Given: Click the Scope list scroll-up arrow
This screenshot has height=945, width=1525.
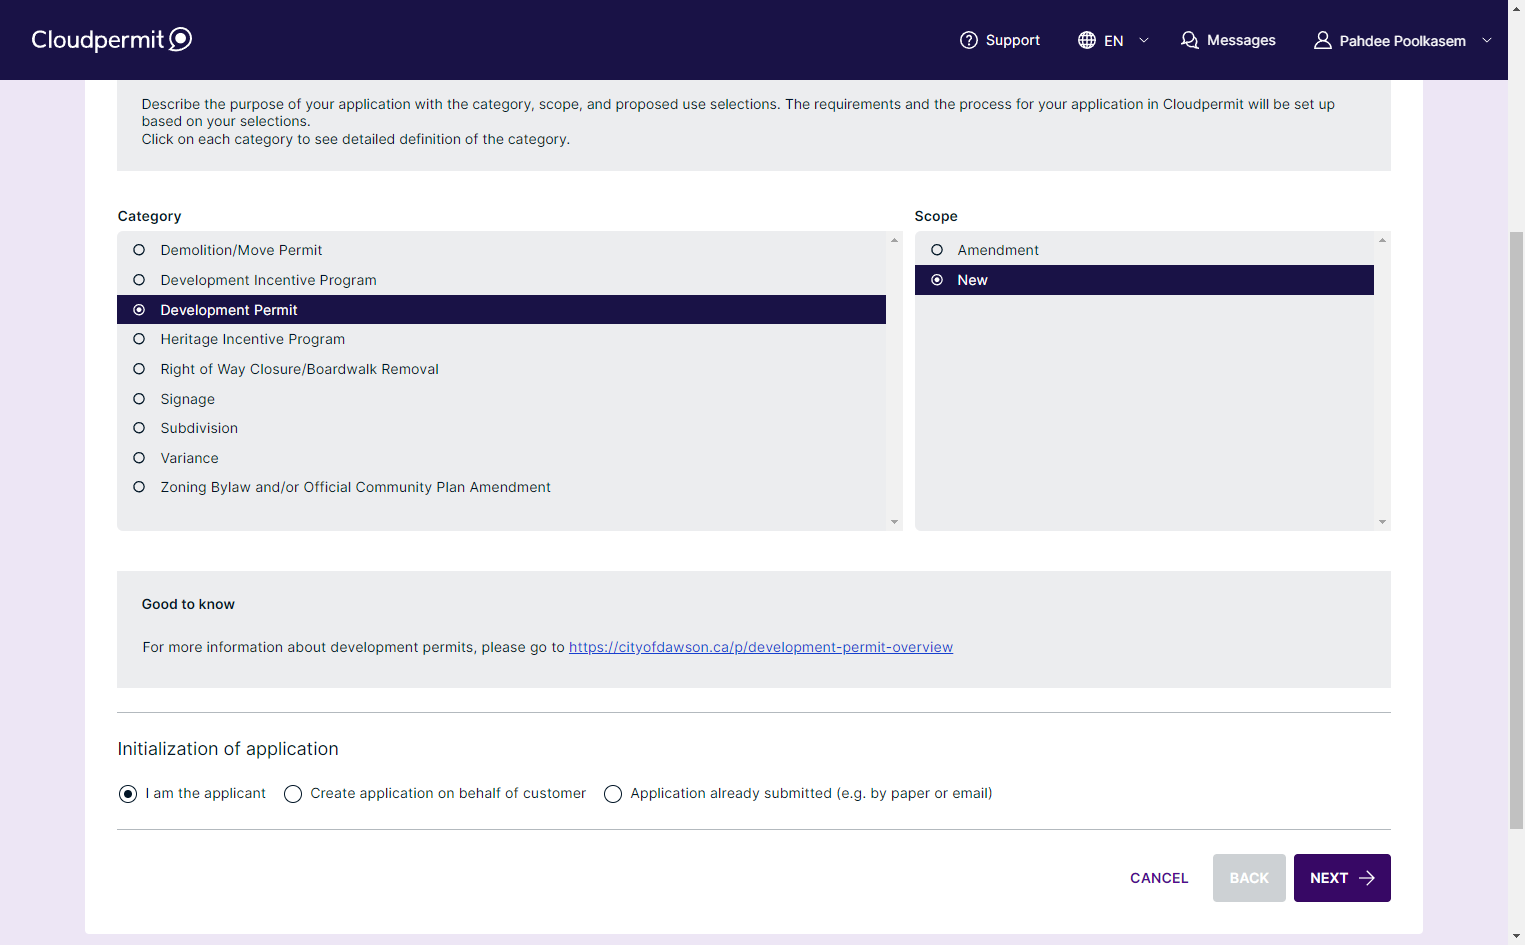Looking at the screenshot, I should pyautogui.click(x=1382, y=240).
